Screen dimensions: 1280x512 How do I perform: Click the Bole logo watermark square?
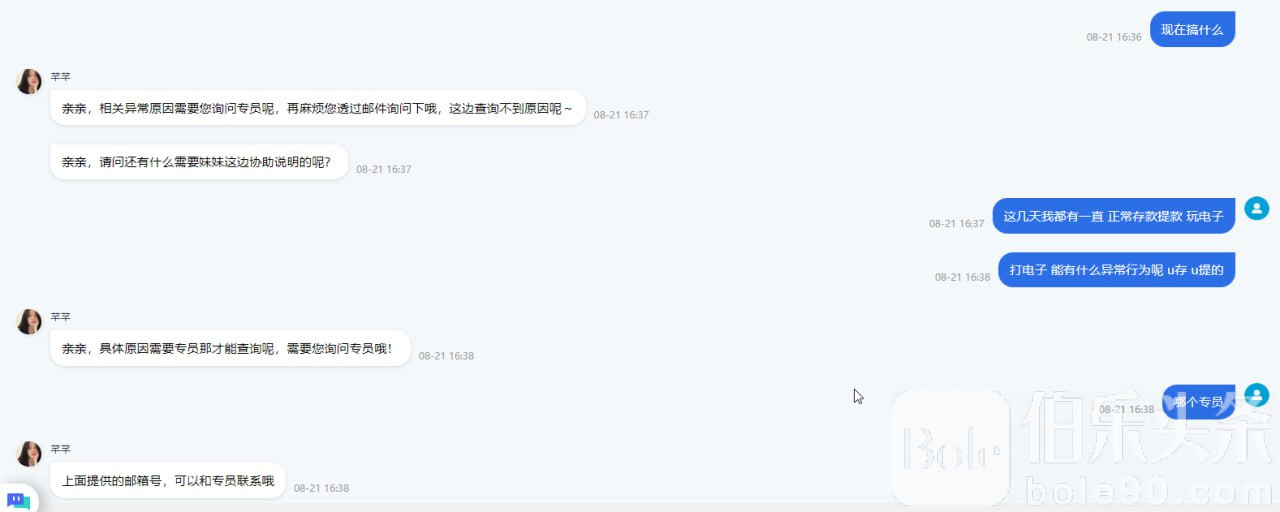pos(950,448)
